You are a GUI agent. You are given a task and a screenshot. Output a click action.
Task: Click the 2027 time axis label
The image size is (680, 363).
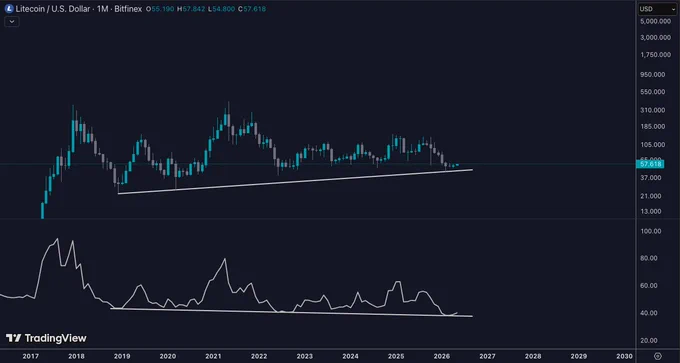click(x=487, y=356)
